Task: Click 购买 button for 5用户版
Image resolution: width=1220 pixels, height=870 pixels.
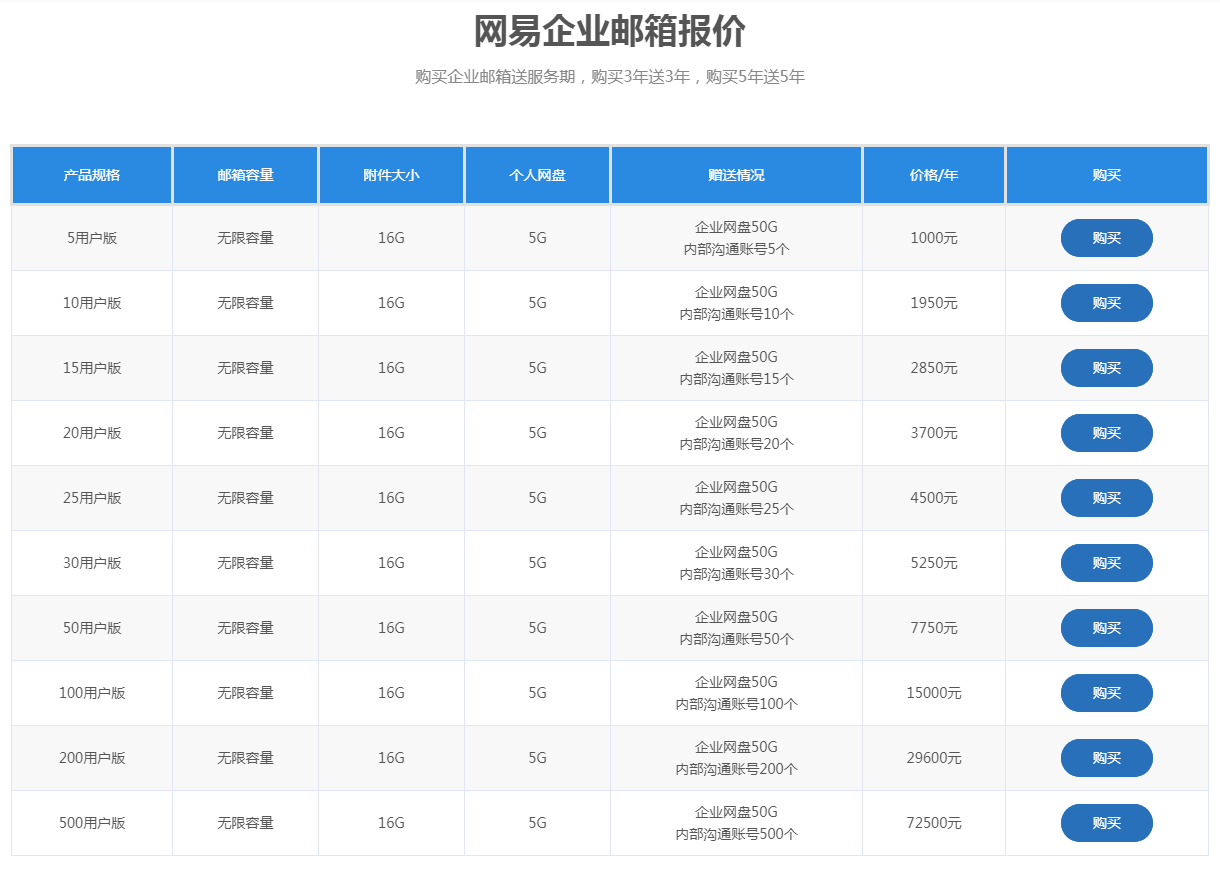Action: coord(1106,238)
